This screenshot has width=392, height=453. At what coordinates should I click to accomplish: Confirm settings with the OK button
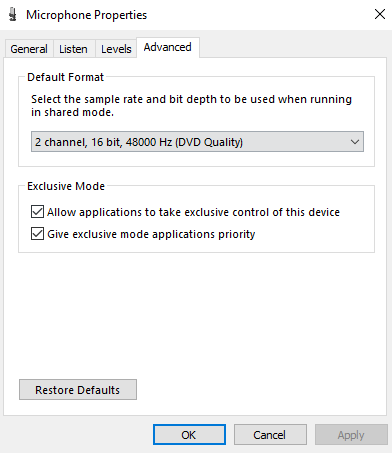pos(189,435)
